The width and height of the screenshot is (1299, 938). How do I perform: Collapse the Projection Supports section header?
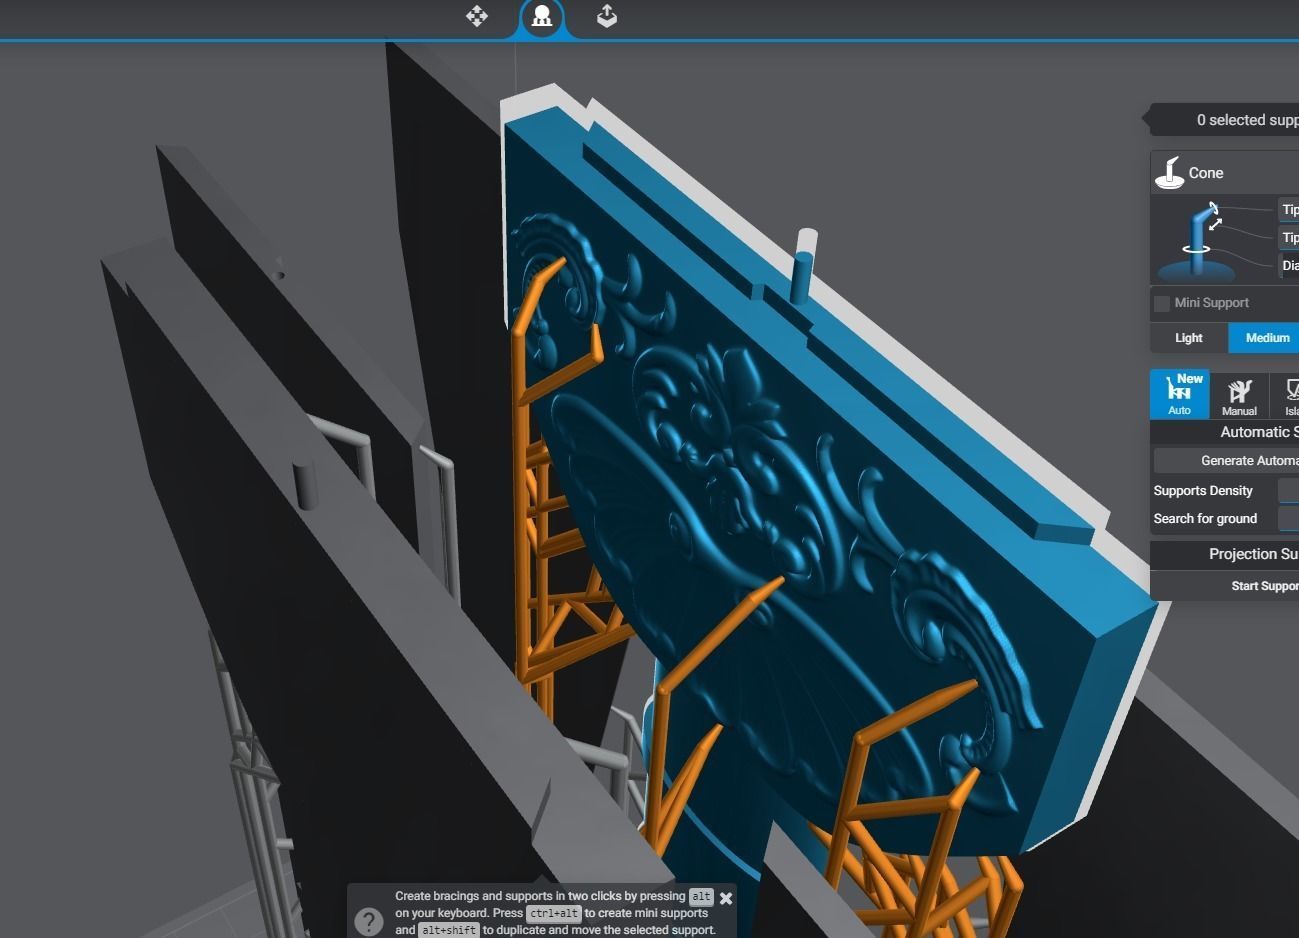coord(1225,554)
